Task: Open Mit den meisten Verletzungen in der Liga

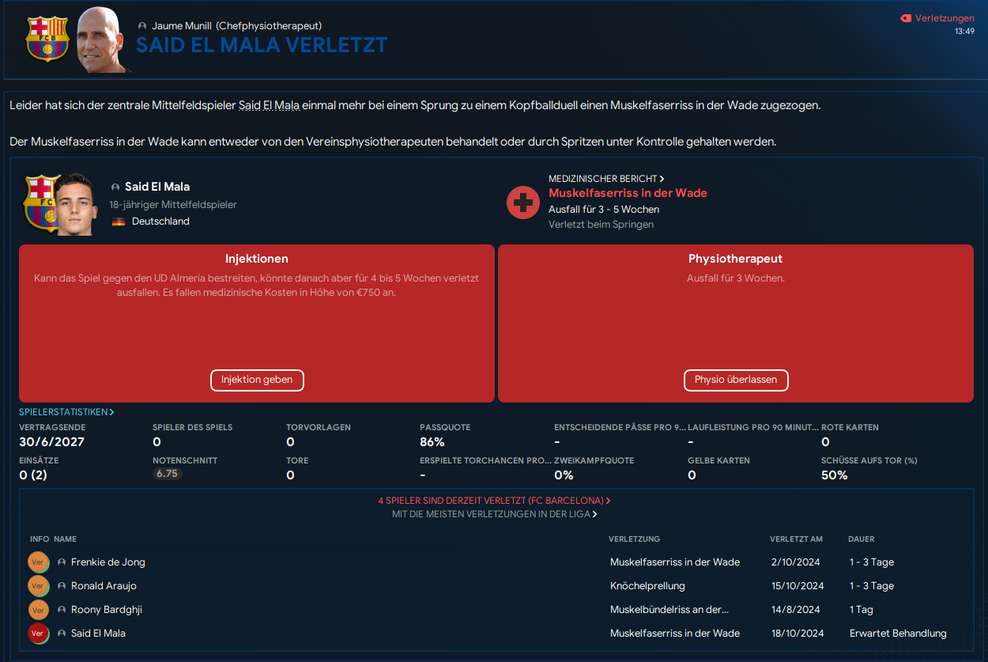Action: (x=494, y=514)
